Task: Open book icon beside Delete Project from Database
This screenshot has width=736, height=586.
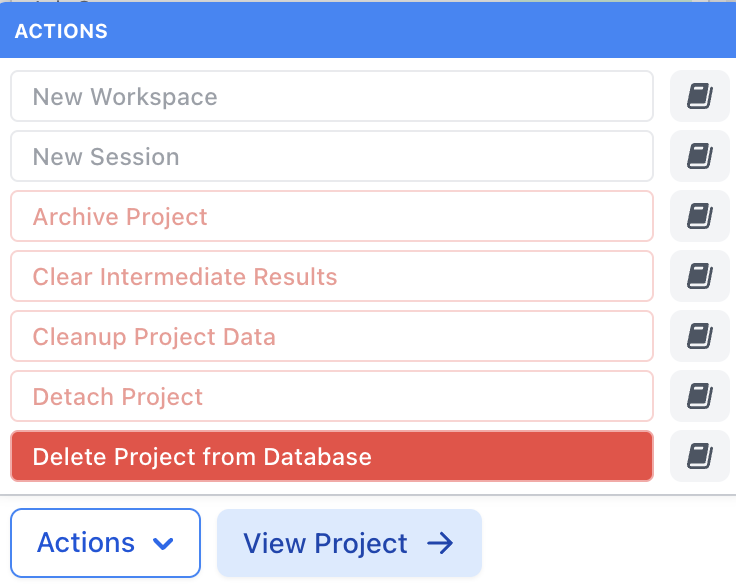Action: 699,457
